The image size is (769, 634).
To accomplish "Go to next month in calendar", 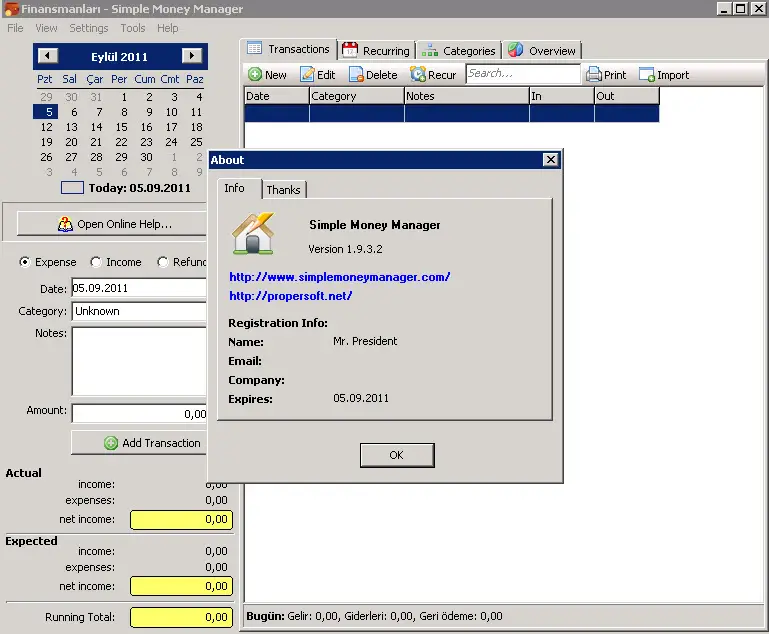I will pyautogui.click(x=192, y=55).
